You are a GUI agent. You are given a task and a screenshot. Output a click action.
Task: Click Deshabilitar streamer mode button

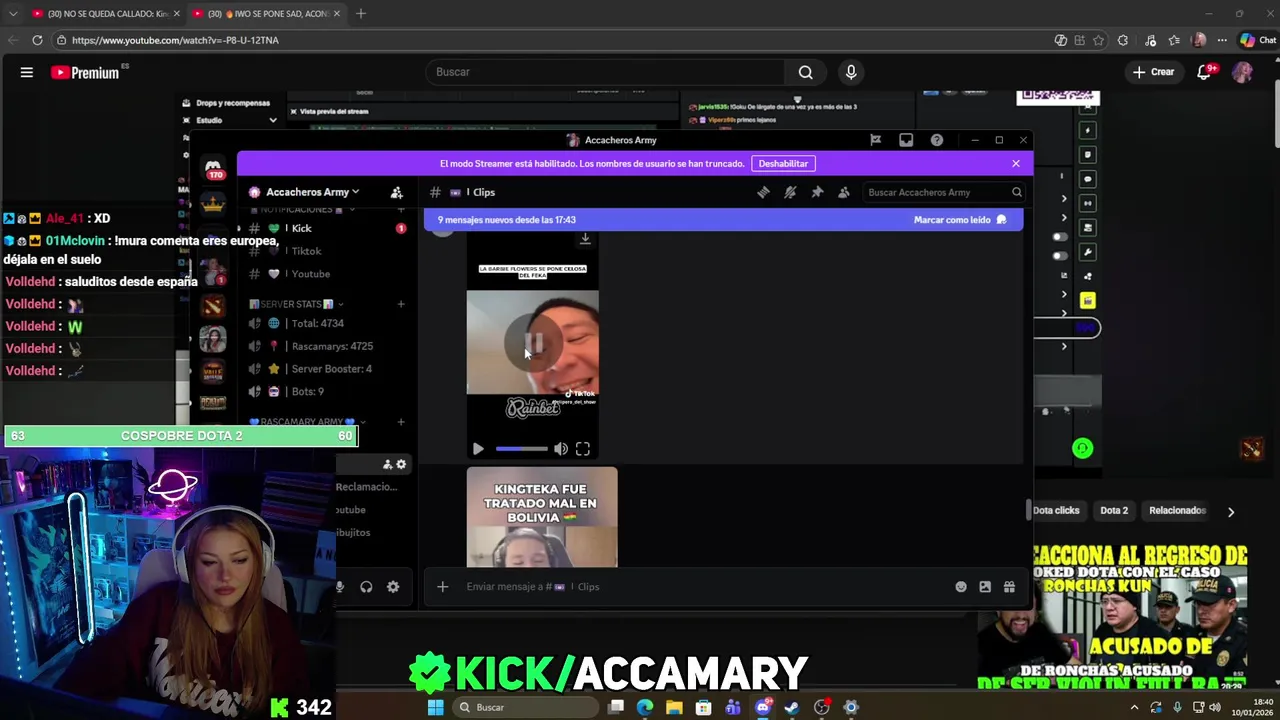783,163
